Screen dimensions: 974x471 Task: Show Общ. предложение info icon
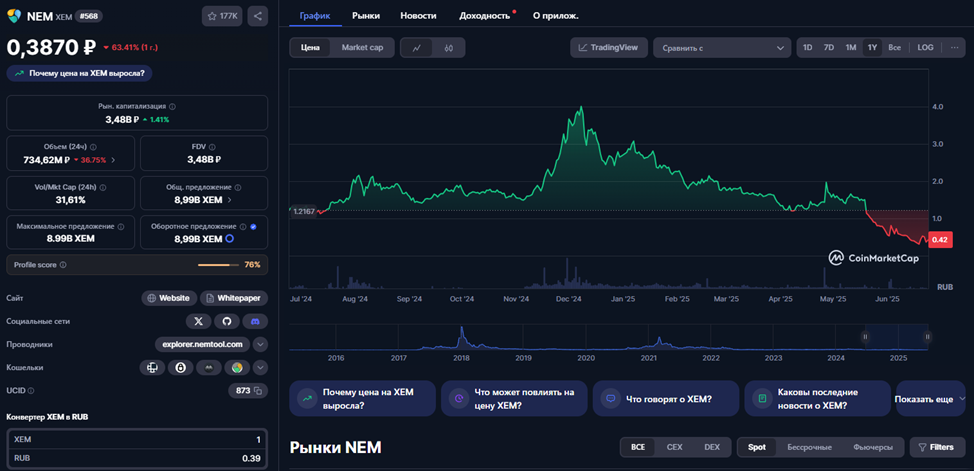tap(238, 187)
